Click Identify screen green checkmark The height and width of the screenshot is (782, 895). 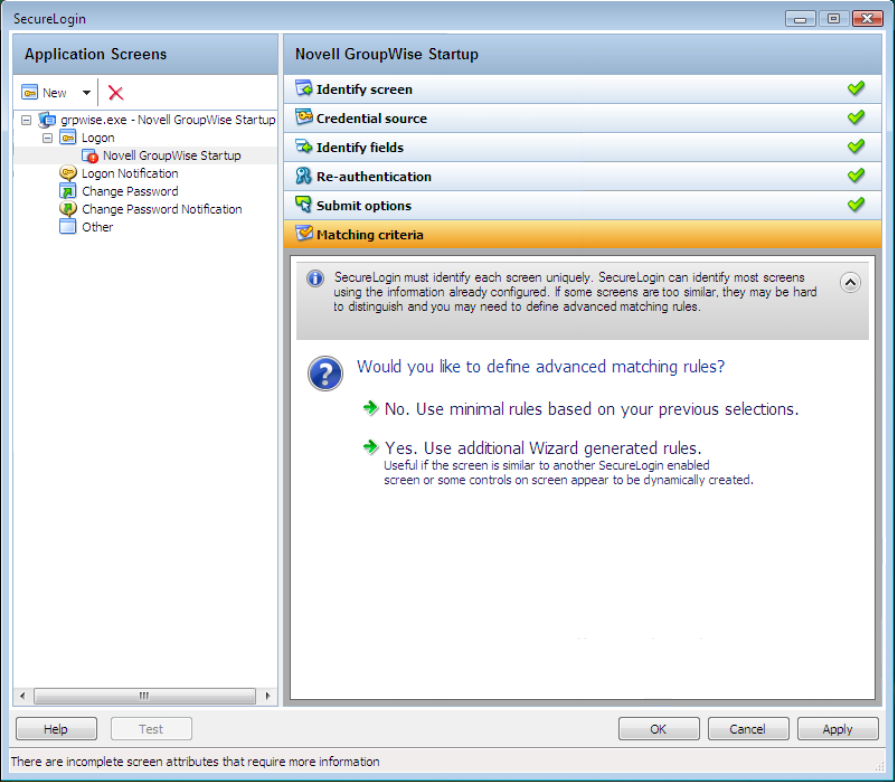click(856, 88)
